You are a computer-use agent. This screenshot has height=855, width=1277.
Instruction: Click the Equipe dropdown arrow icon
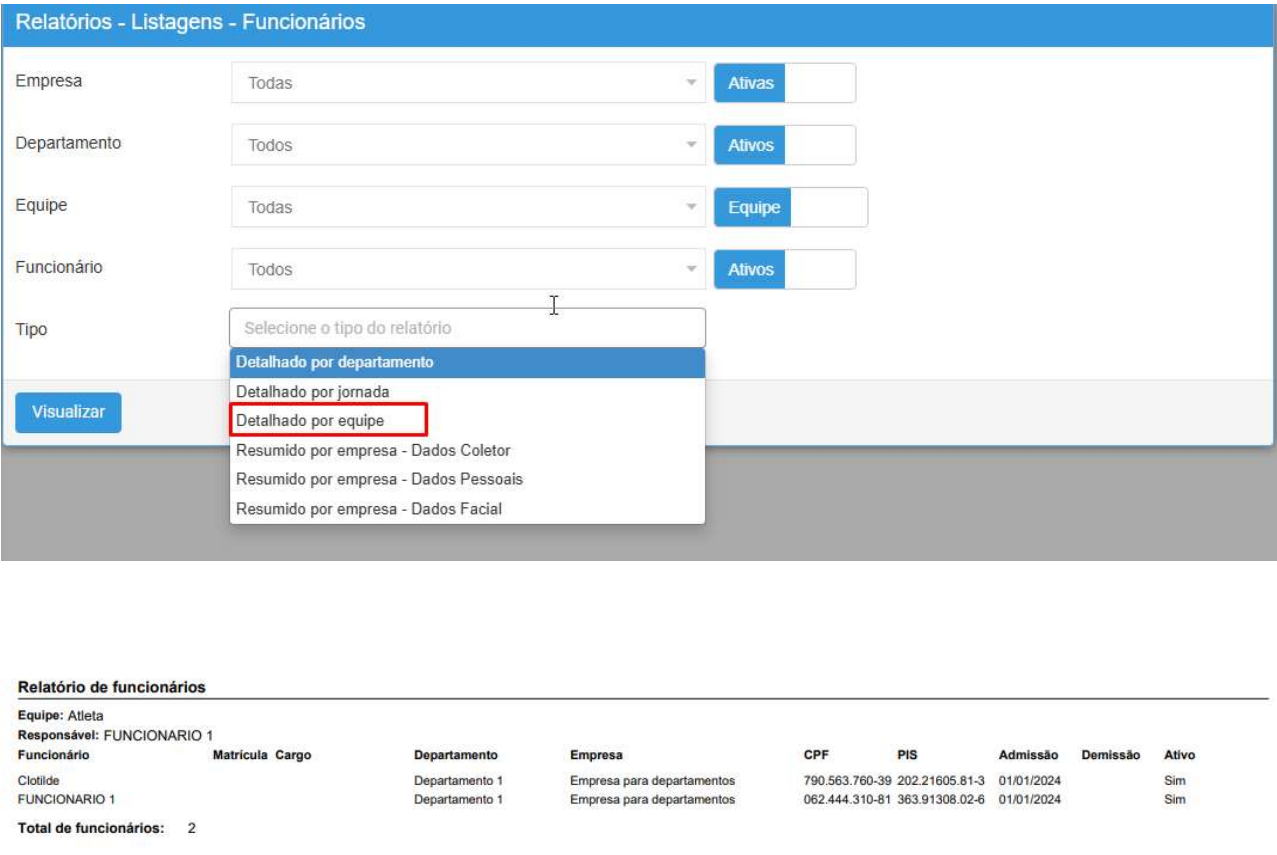690,207
